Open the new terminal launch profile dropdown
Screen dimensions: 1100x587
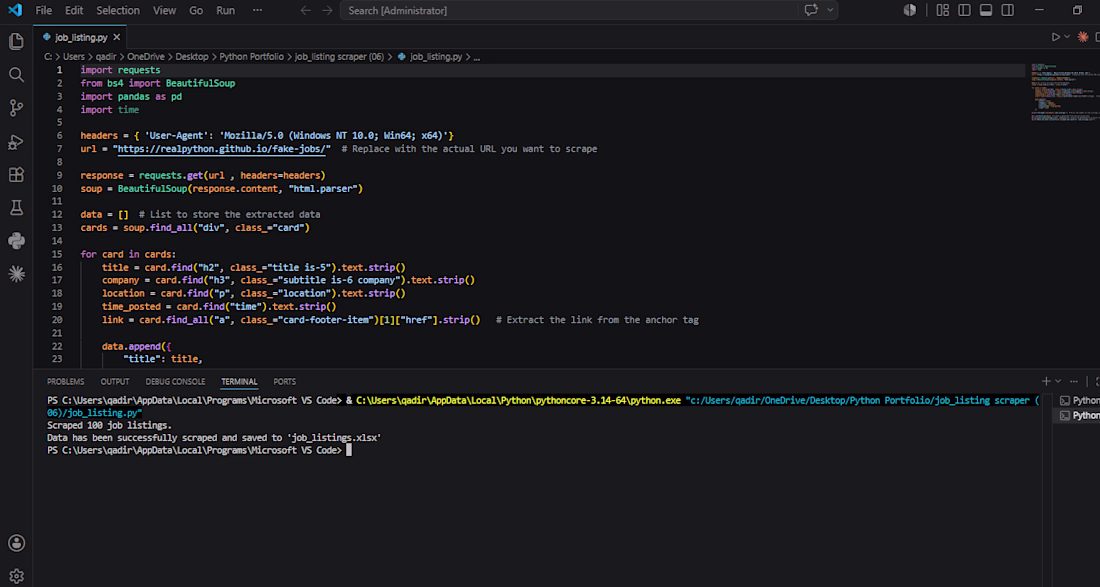pyautogui.click(x=1058, y=382)
